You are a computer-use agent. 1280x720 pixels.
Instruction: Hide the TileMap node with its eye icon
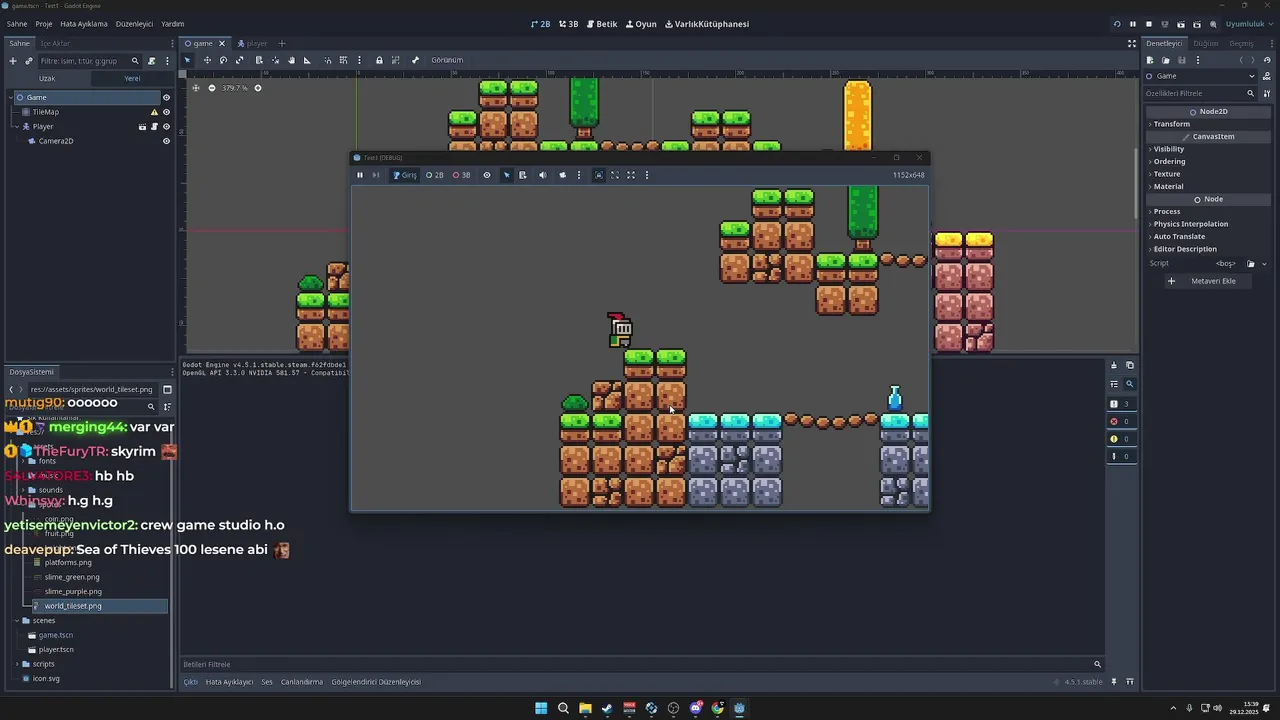(x=166, y=112)
